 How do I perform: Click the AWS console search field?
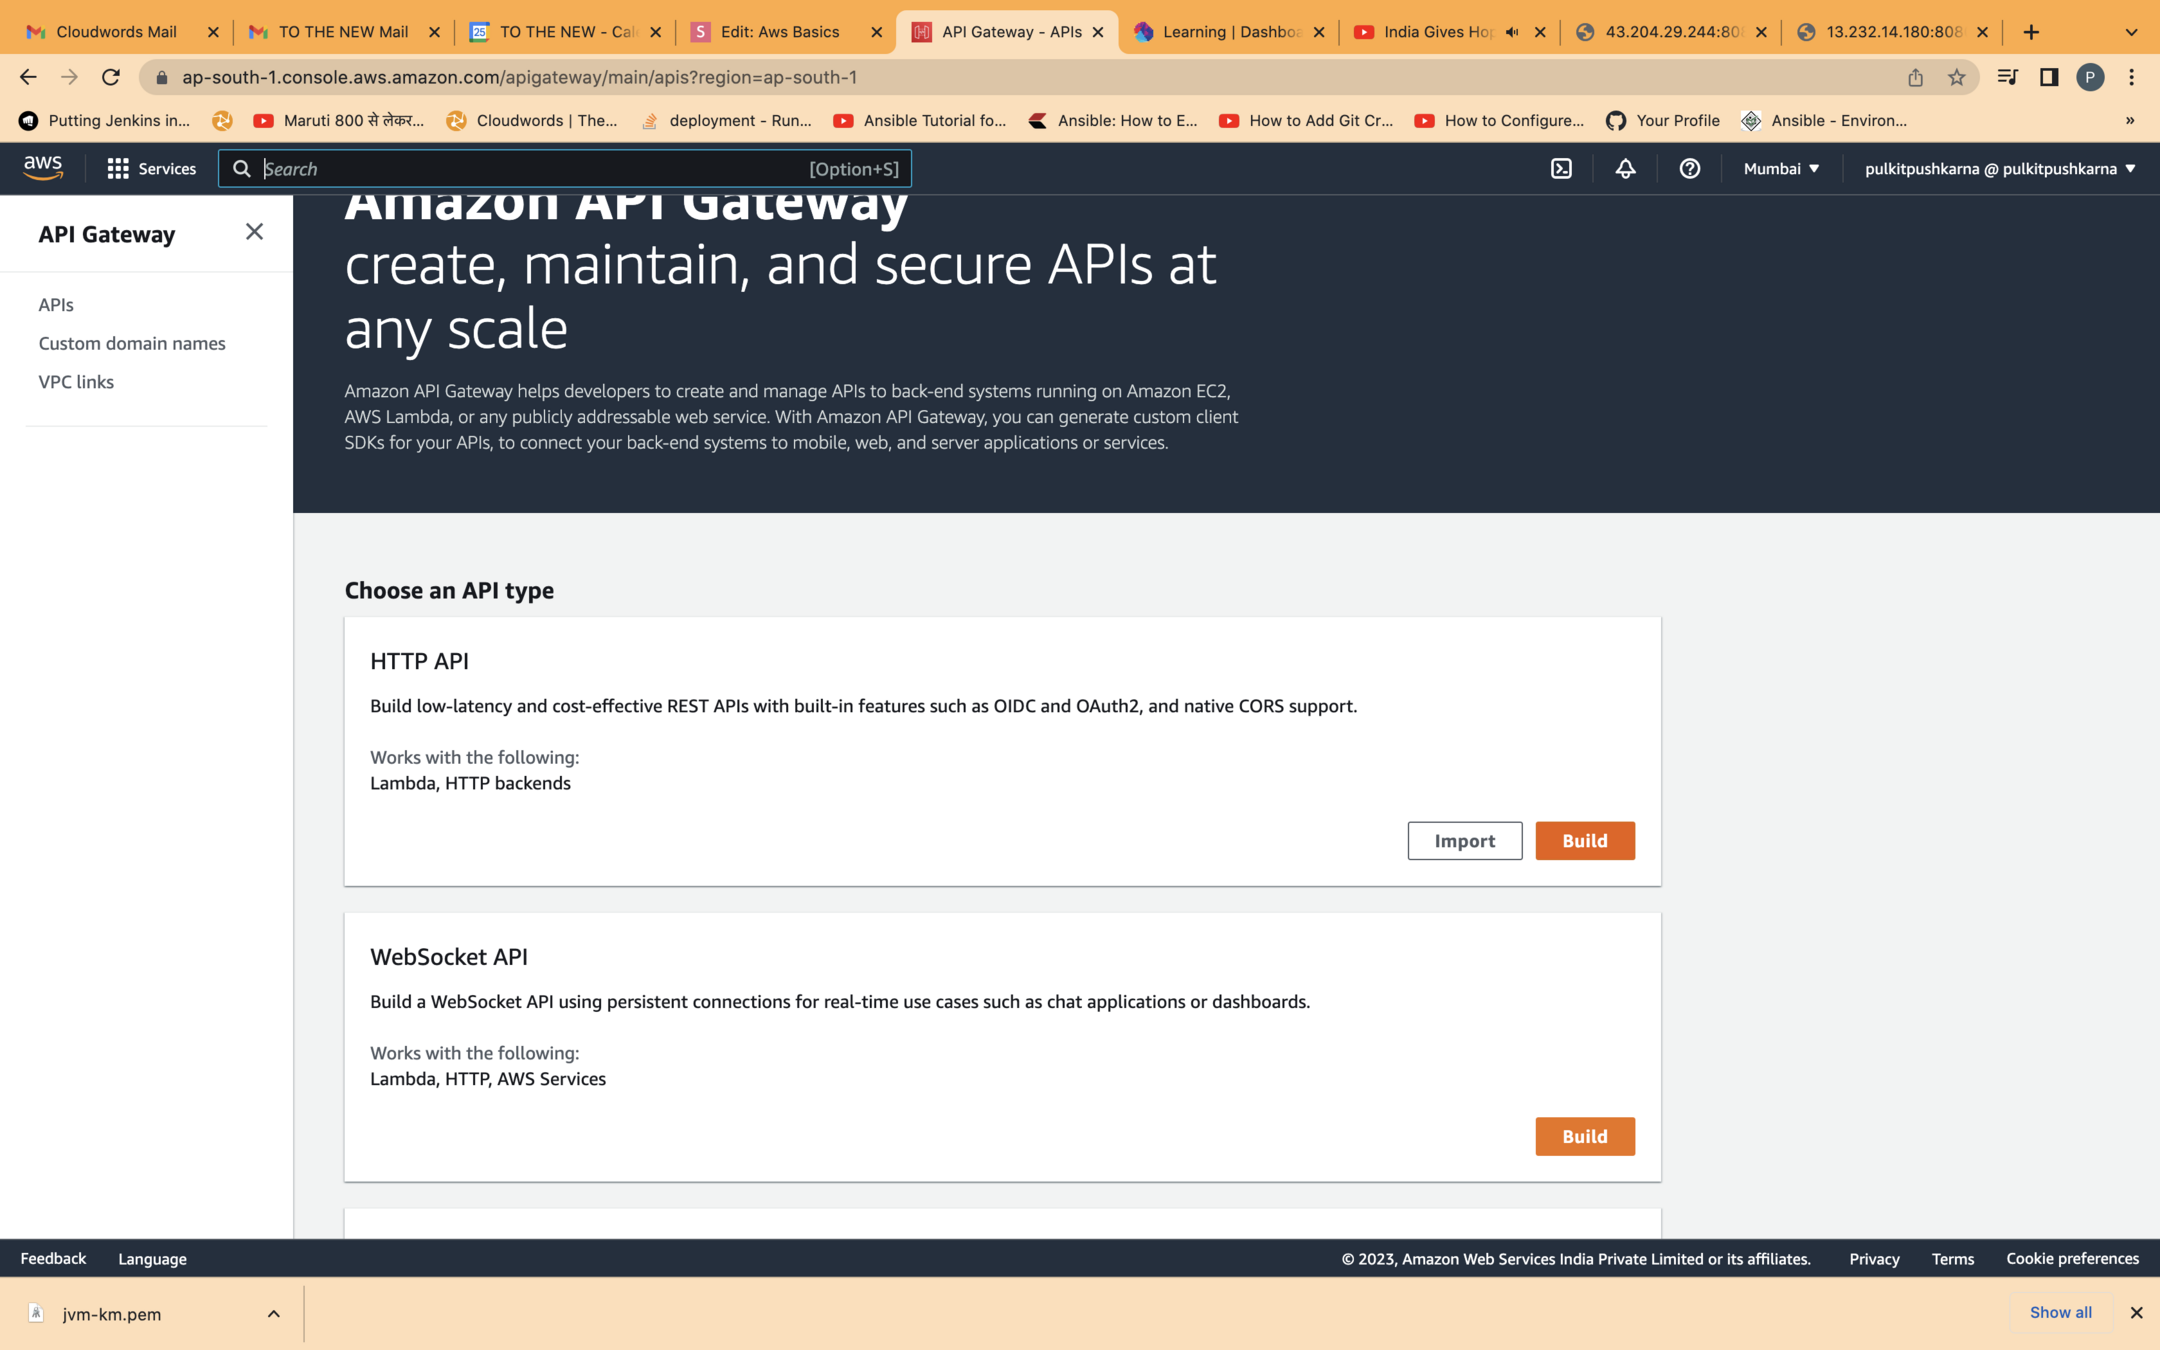tap(530, 168)
